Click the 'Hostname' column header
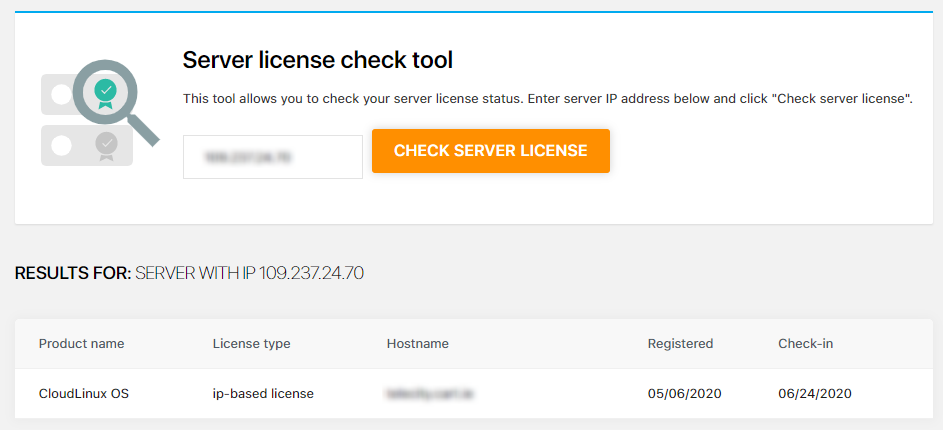The height and width of the screenshot is (430, 943). (x=418, y=344)
